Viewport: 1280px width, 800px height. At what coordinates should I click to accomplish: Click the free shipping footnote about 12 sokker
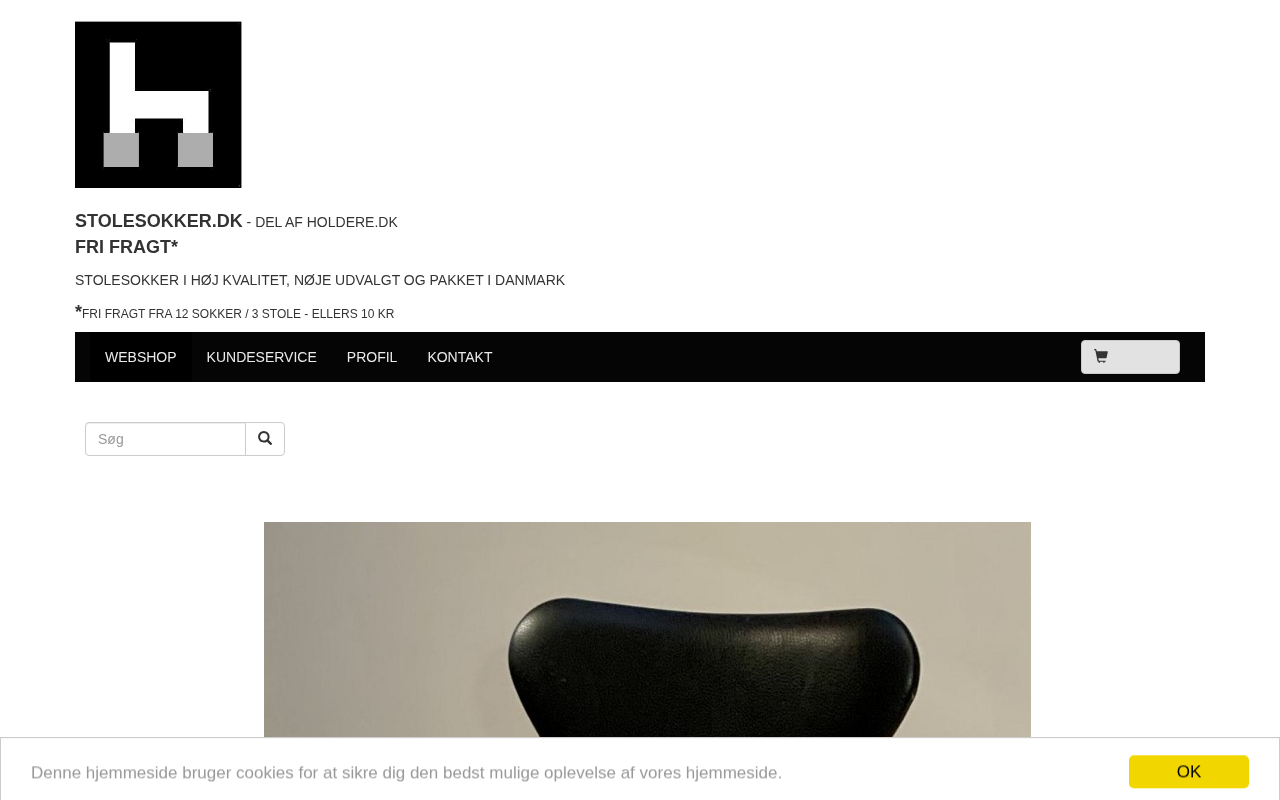235,313
